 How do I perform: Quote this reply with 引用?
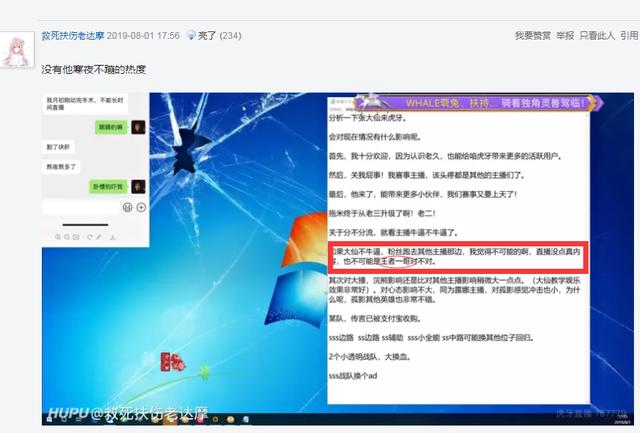(x=629, y=36)
